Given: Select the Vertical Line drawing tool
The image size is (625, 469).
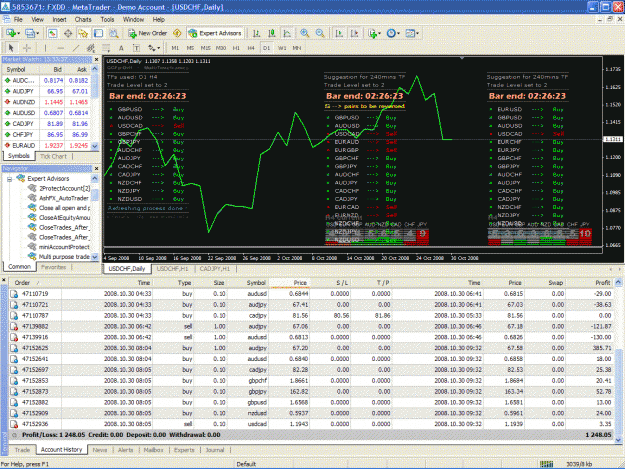Looking at the screenshot, I should (x=45, y=48).
